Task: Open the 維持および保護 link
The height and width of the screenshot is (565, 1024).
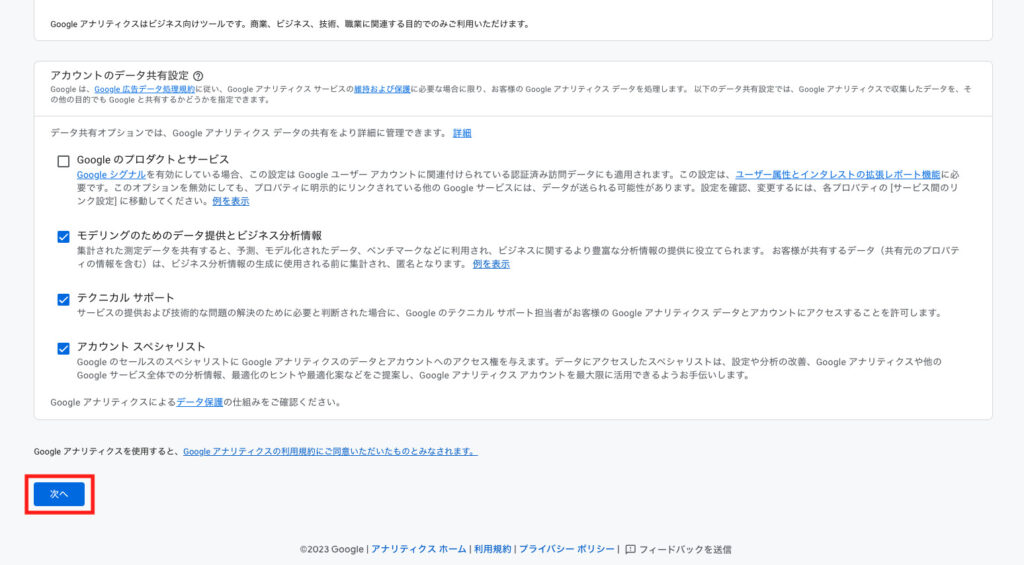Action: coord(382,89)
